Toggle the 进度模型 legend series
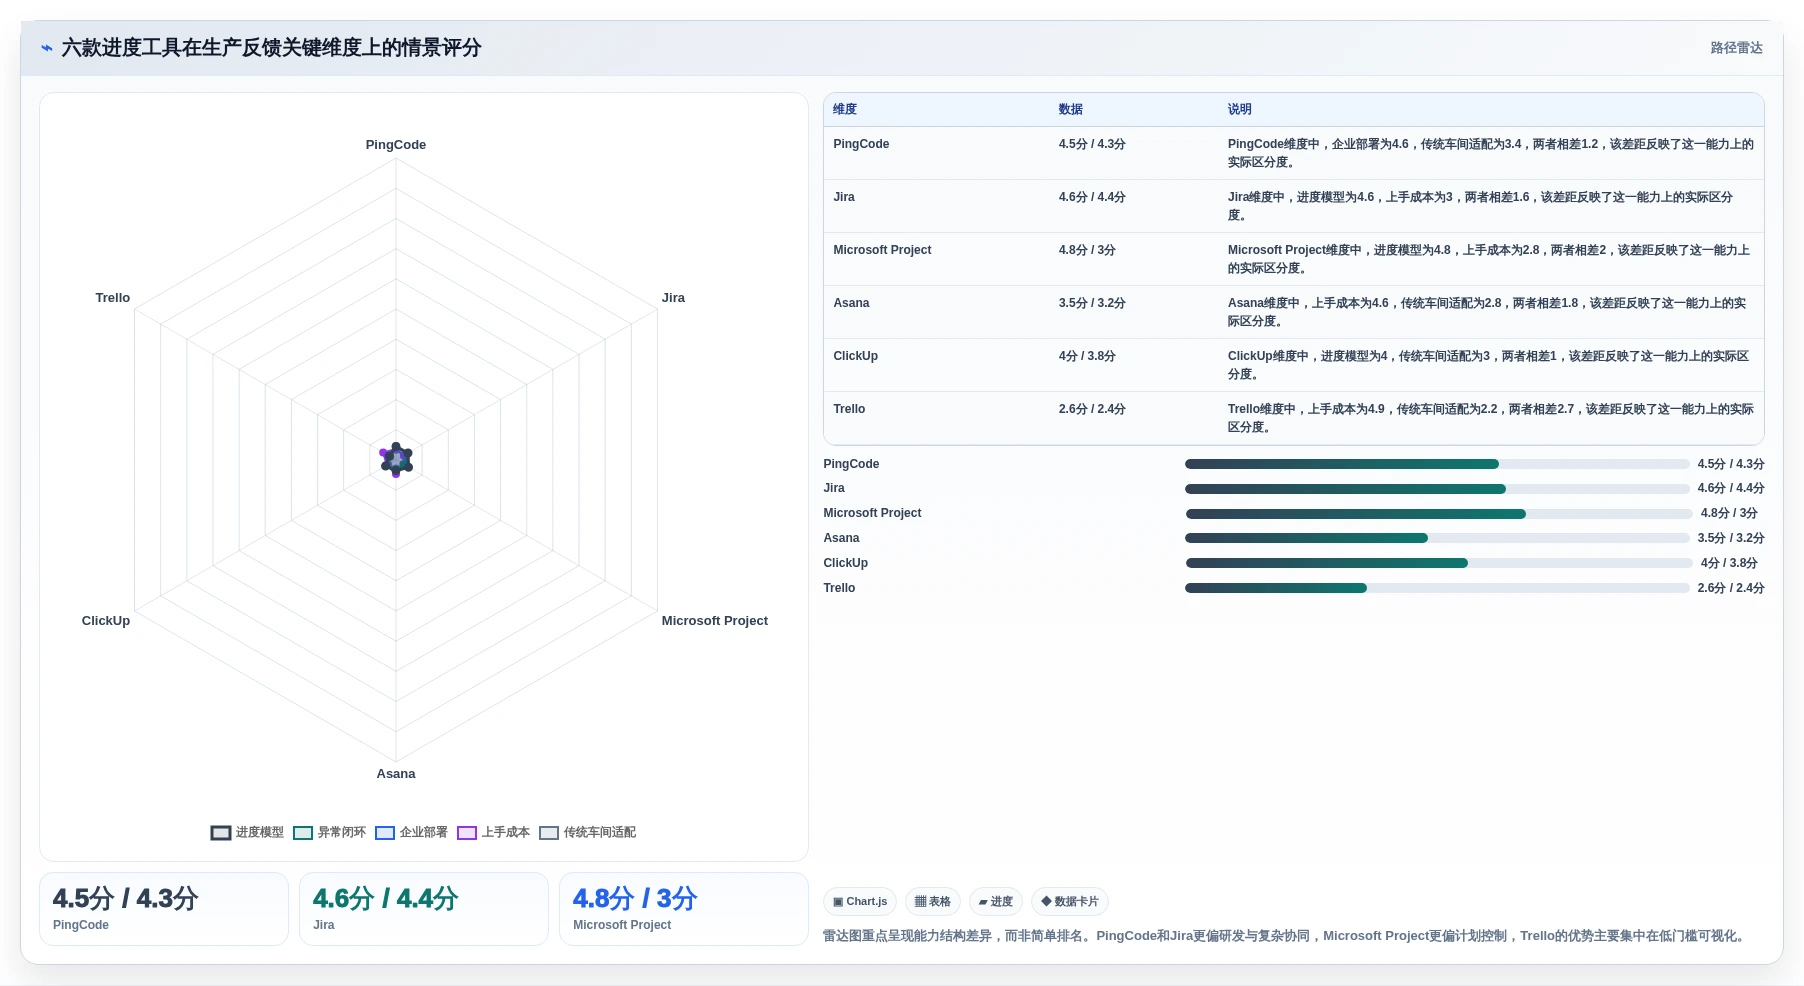 pyautogui.click(x=247, y=832)
